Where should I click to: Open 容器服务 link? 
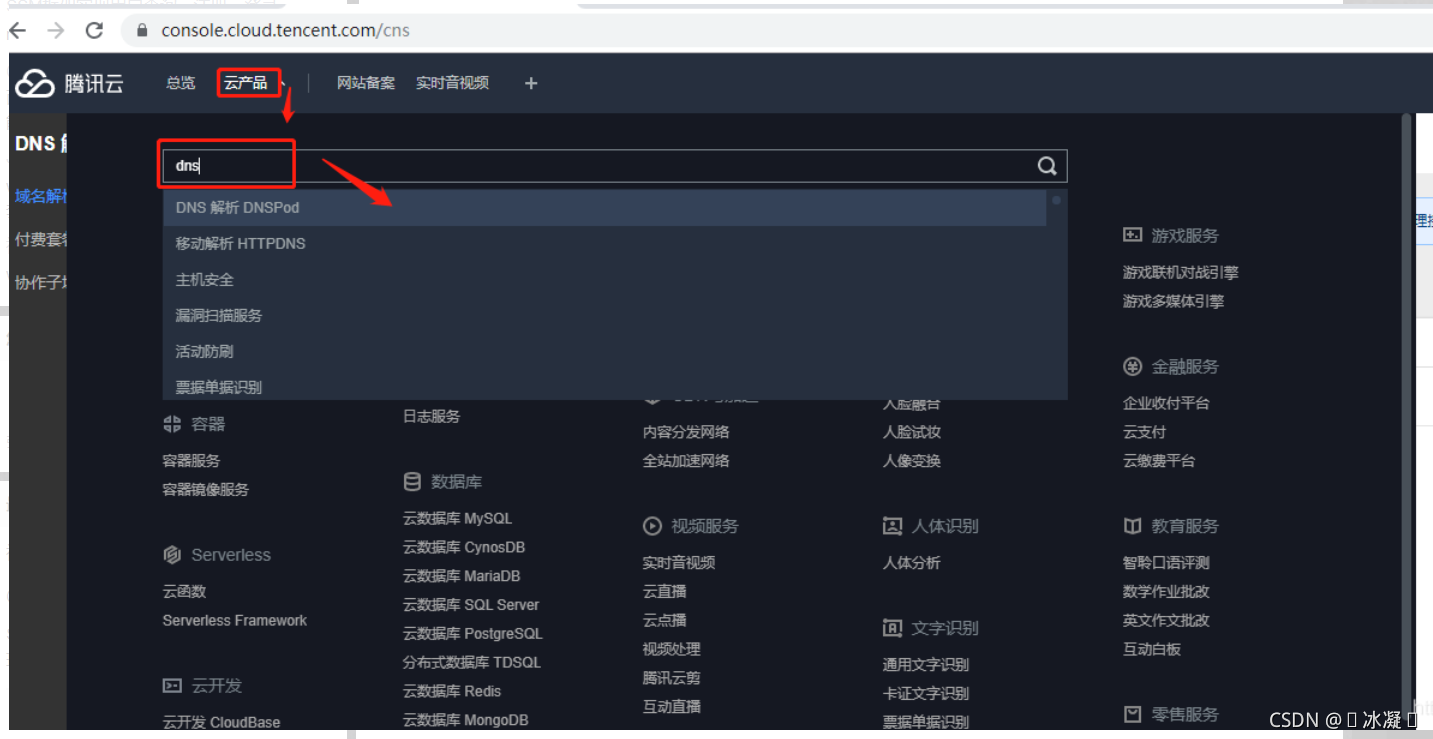(191, 461)
